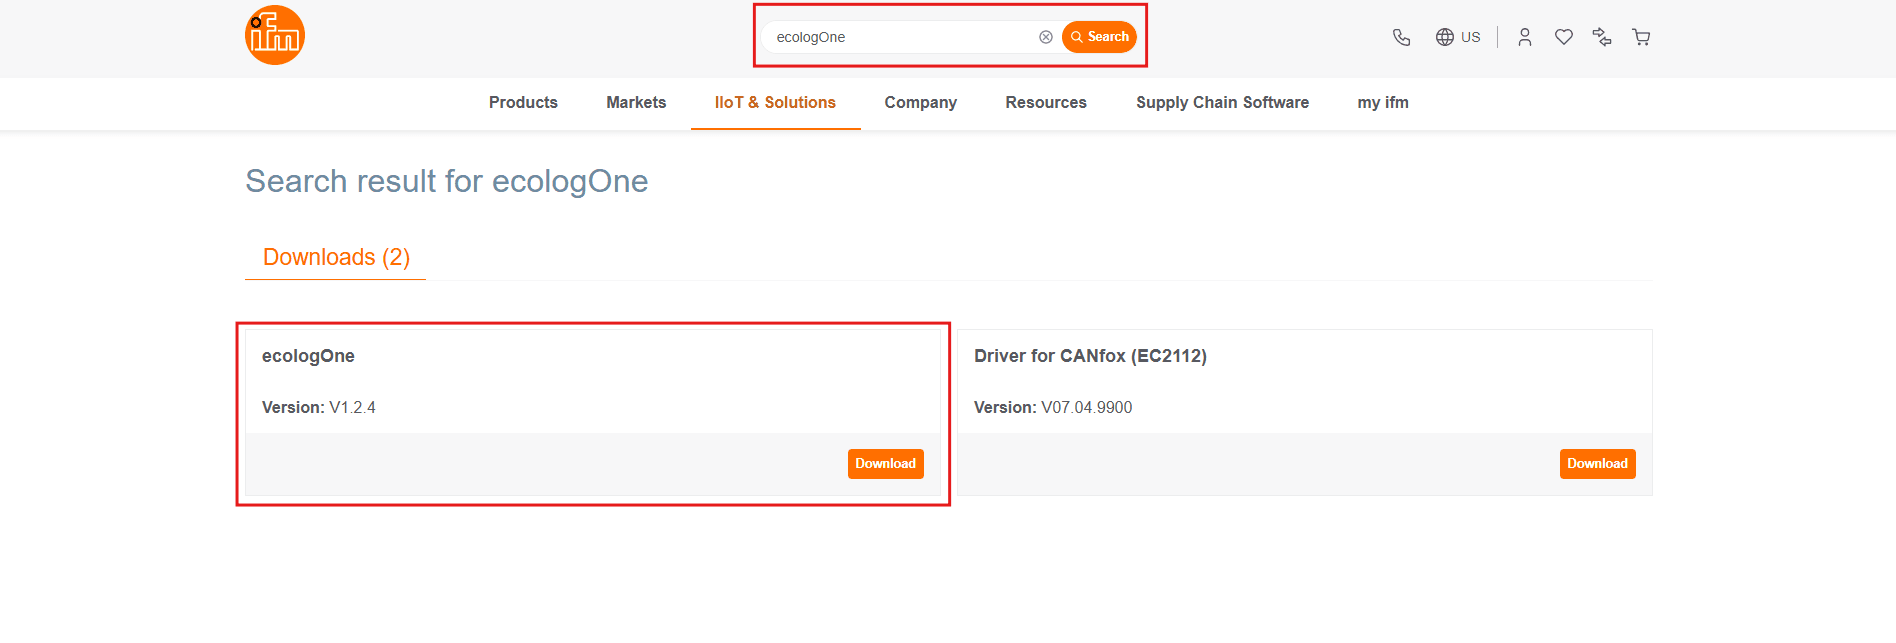Select the Downloads (2) tab
The height and width of the screenshot is (643, 1896).
336,257
